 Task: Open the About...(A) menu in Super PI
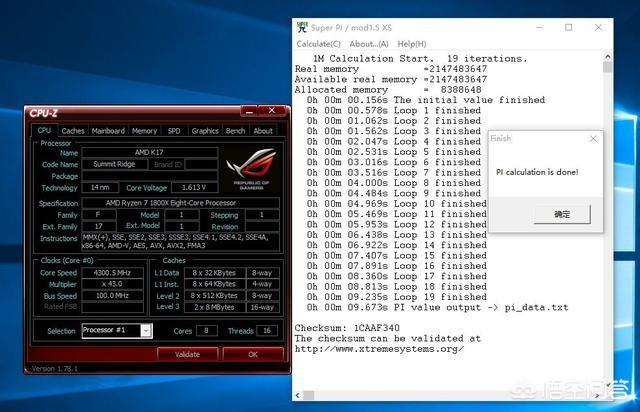click(369, 44)
